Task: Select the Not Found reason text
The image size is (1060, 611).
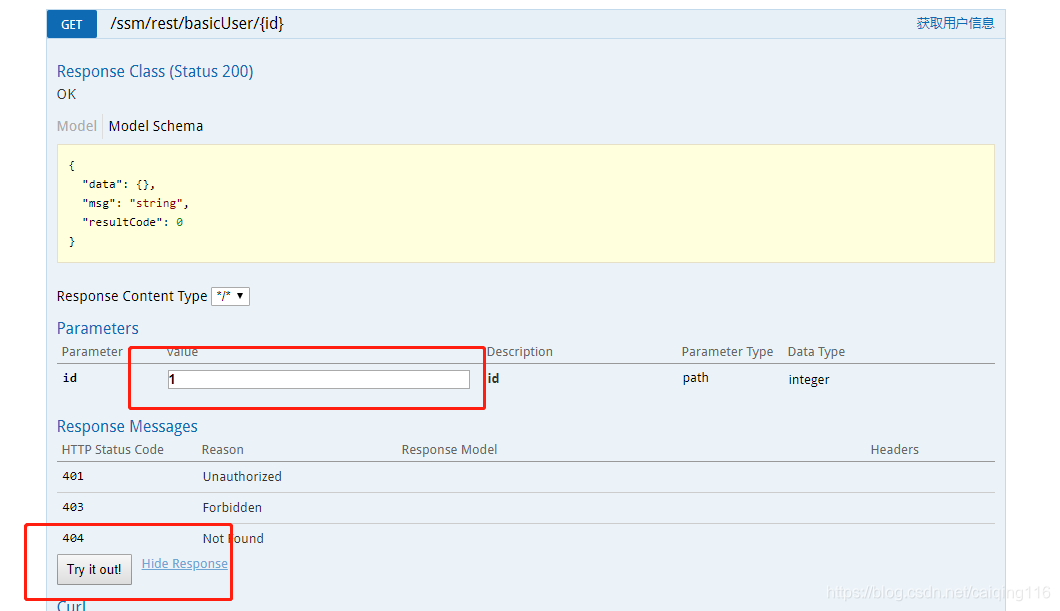Action: (x=233, y=539)
